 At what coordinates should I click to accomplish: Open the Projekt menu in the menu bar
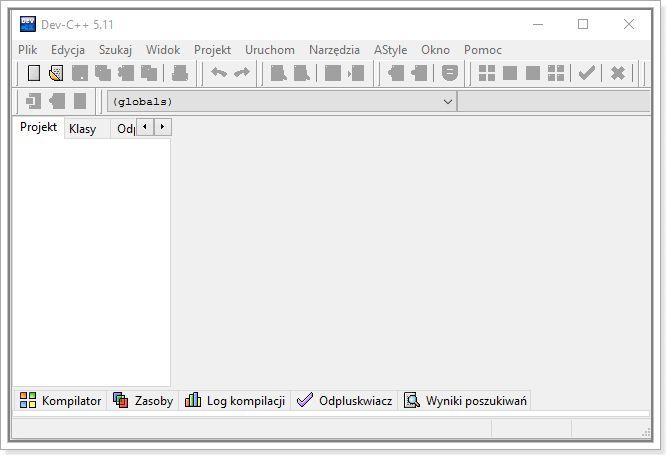point(212,50)
